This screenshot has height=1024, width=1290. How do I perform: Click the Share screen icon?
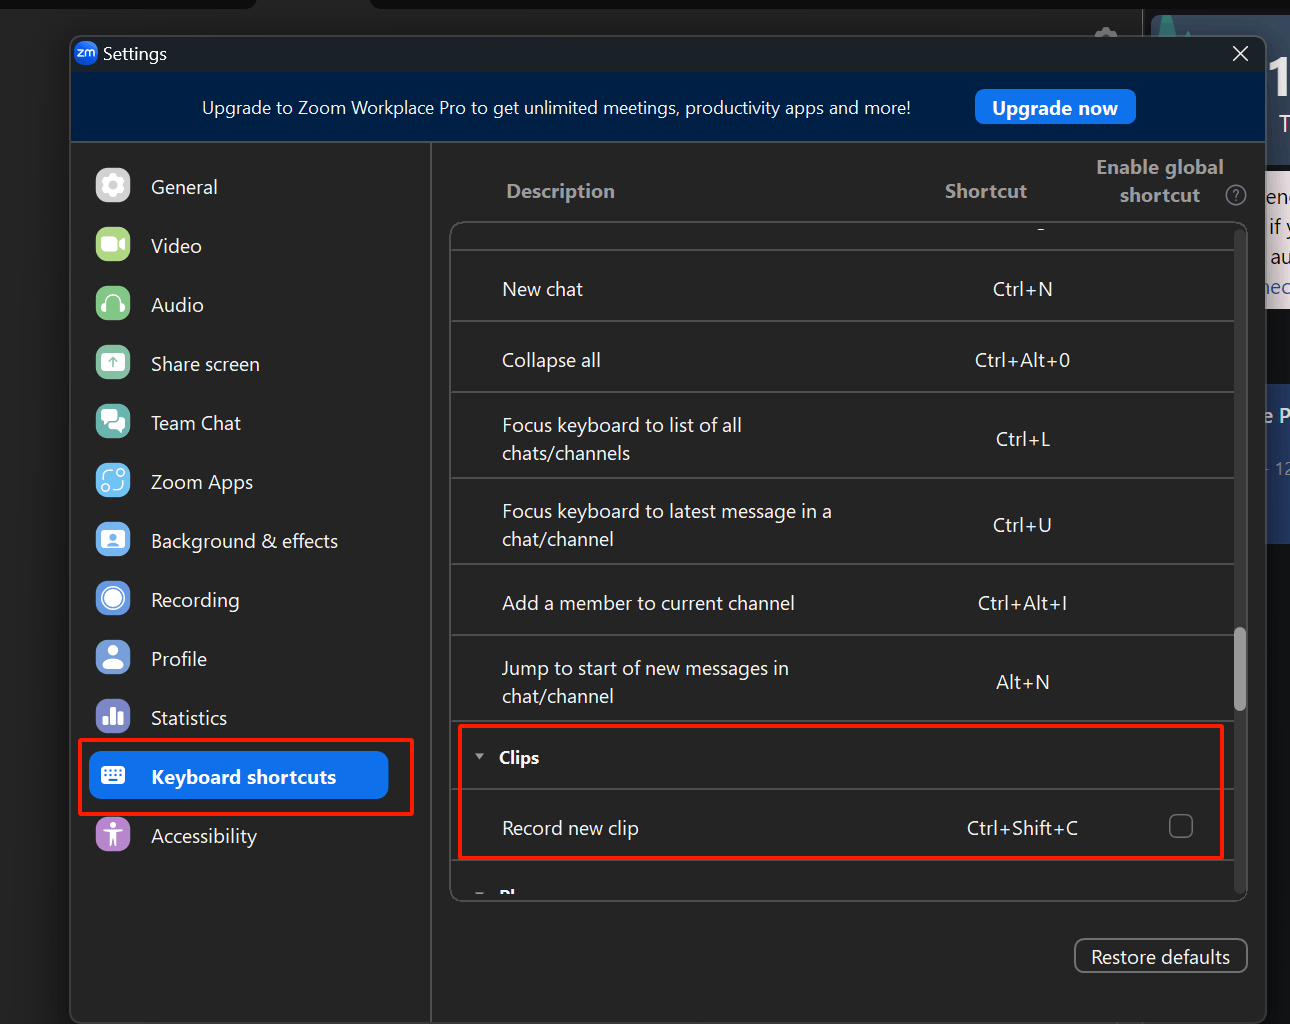[x=113, y=363]
